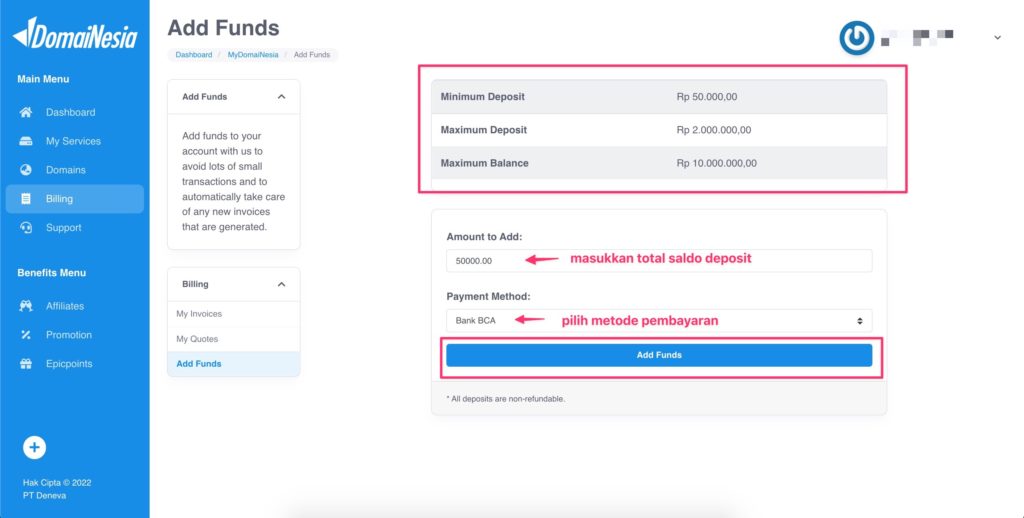
Task: Click the My Services server icon
Action: tap(25, 141)
